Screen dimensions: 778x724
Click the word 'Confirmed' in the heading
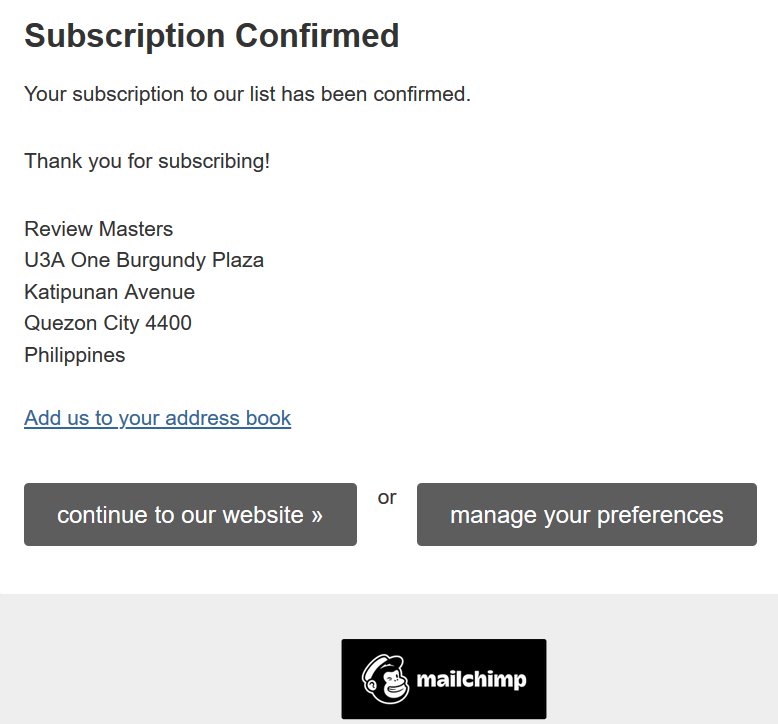(317, 36)
